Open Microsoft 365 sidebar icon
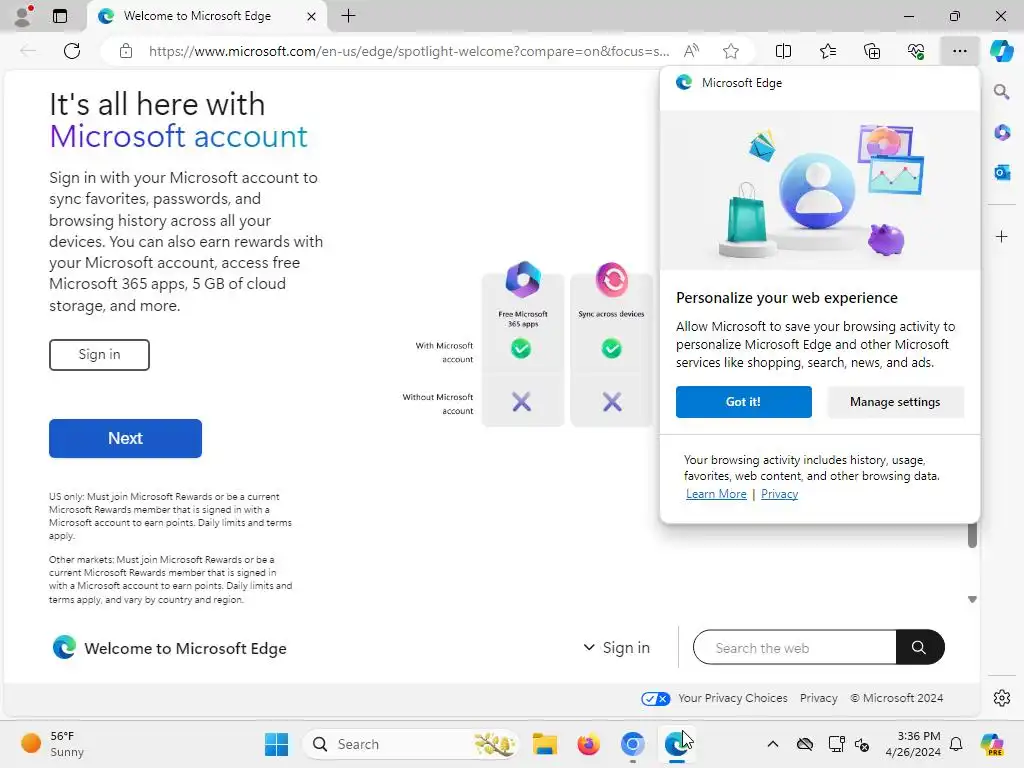The image size is (1024, 768). click(x=1002, y=133)
